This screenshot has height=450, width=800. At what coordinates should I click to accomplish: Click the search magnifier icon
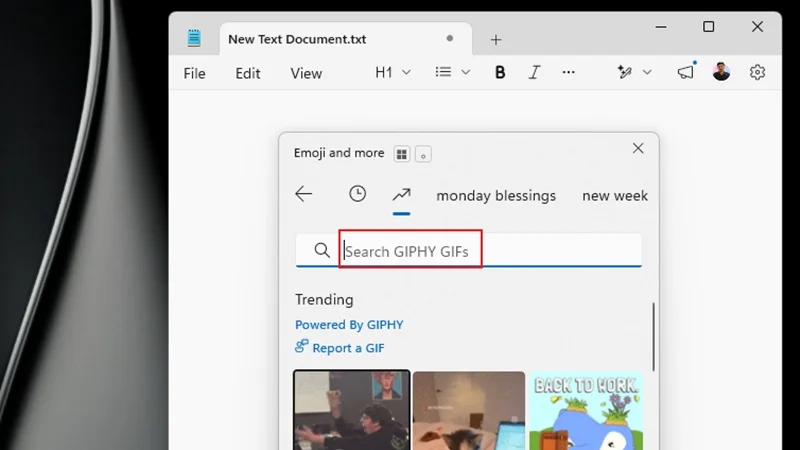point(322,250)
